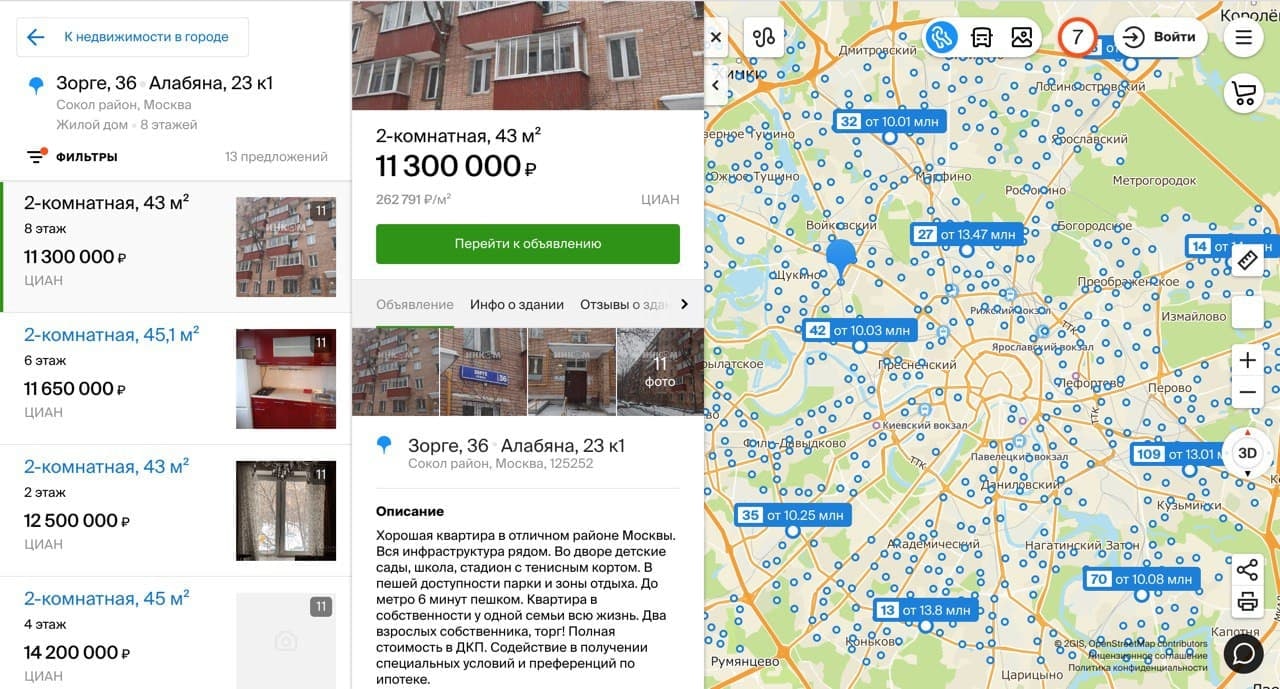Screen dimensions: 1280x689
Task: Switch to the Объявление tab
Action: (415, 304)
